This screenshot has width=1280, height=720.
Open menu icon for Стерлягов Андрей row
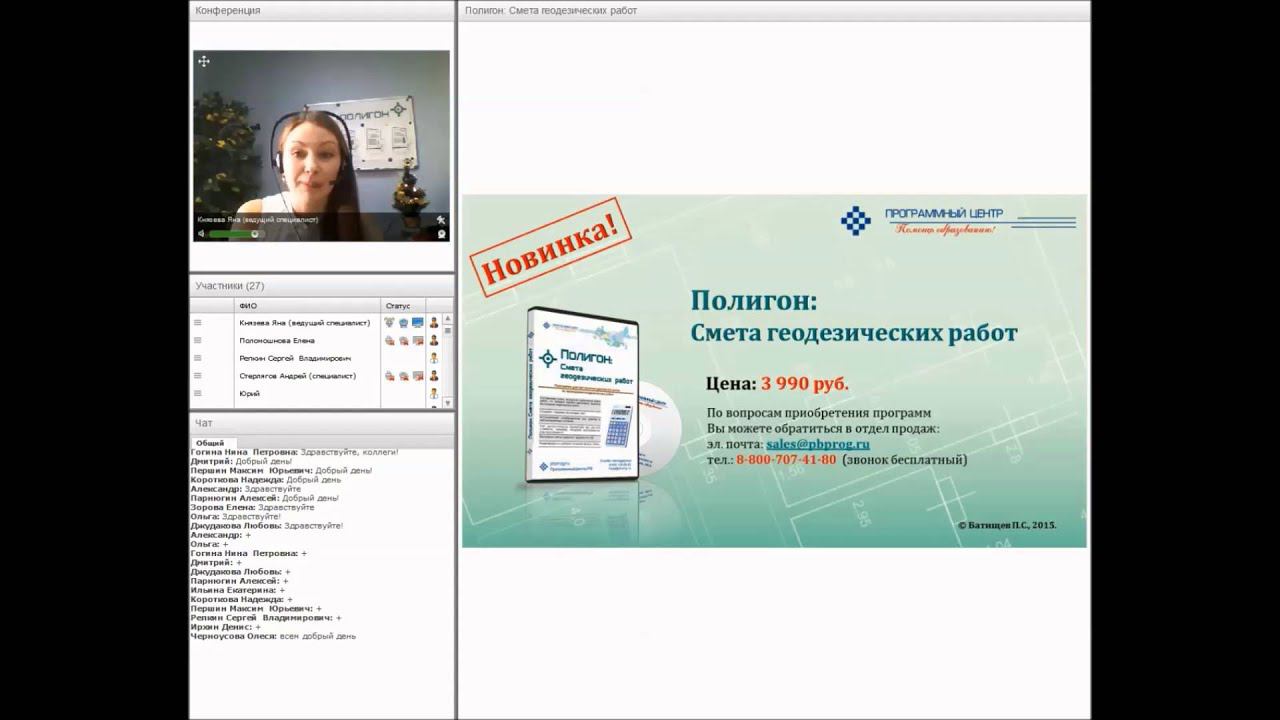pyautogui.click(x=198, y=376)
